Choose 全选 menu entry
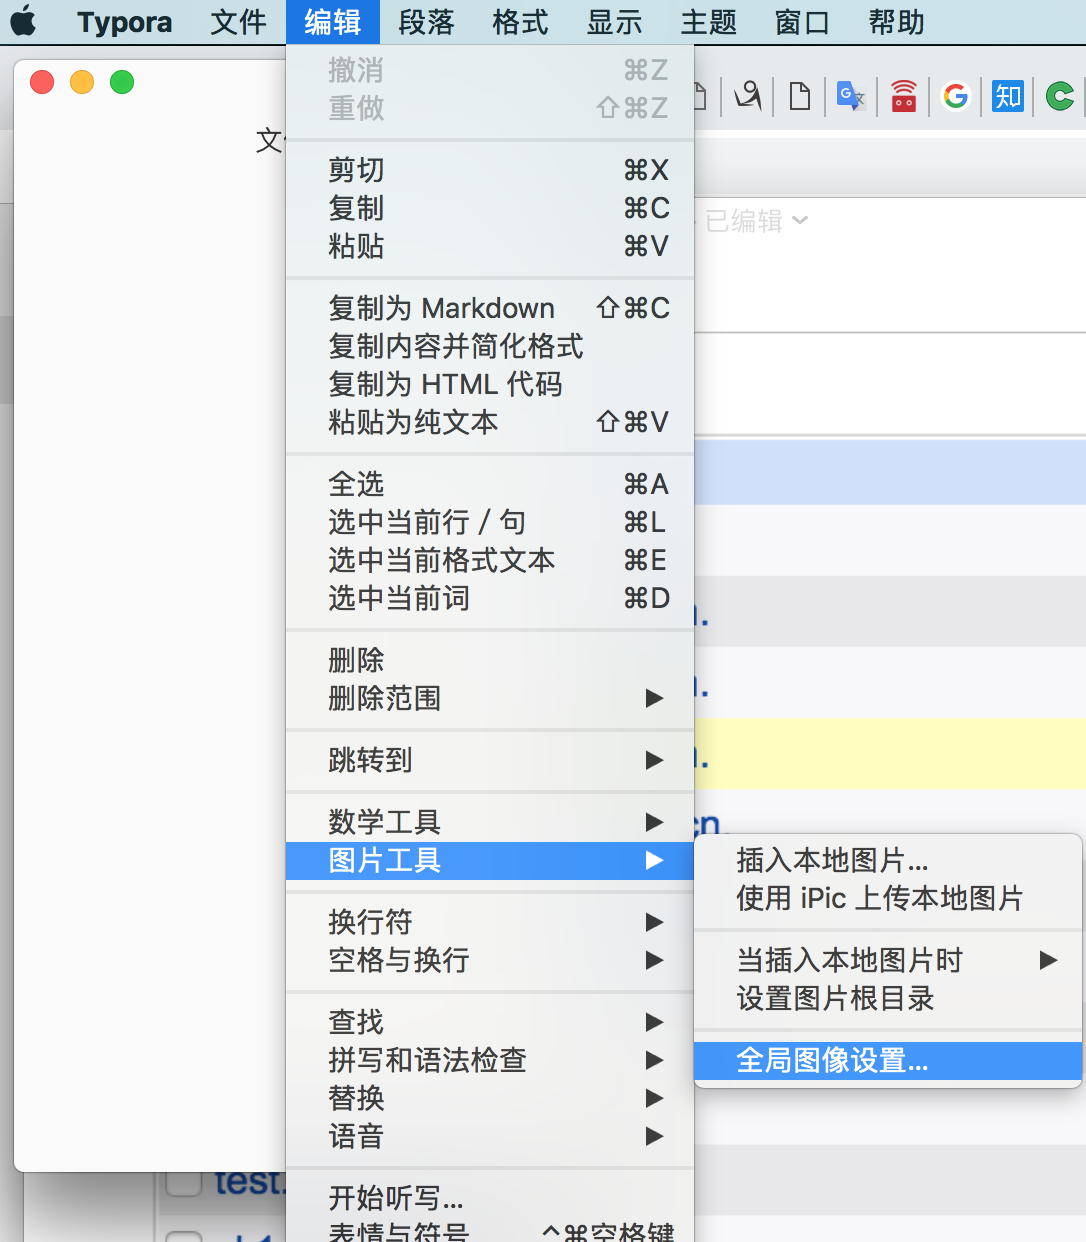The width and height of the screenshot is (1086, 1242). [x=490, y=484]
